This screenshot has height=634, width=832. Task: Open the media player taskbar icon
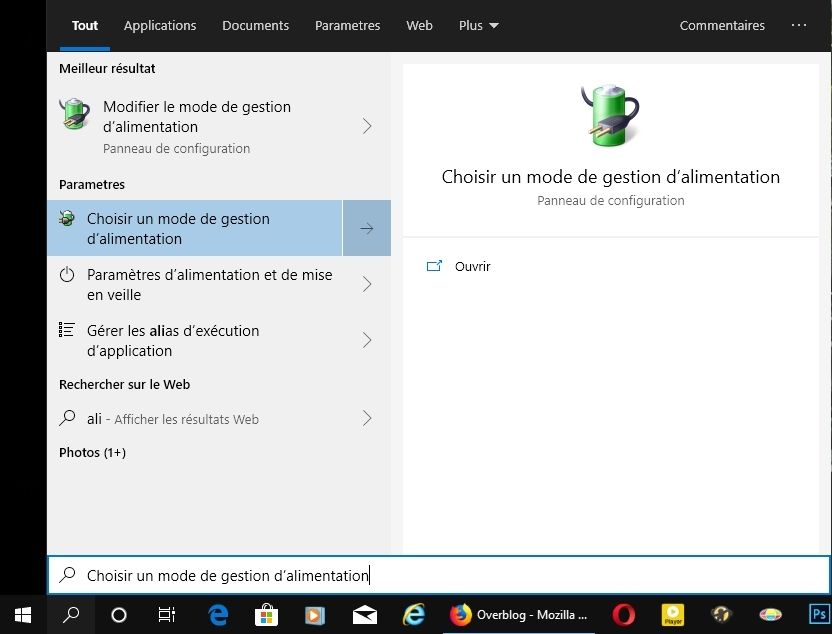[315, 615]
